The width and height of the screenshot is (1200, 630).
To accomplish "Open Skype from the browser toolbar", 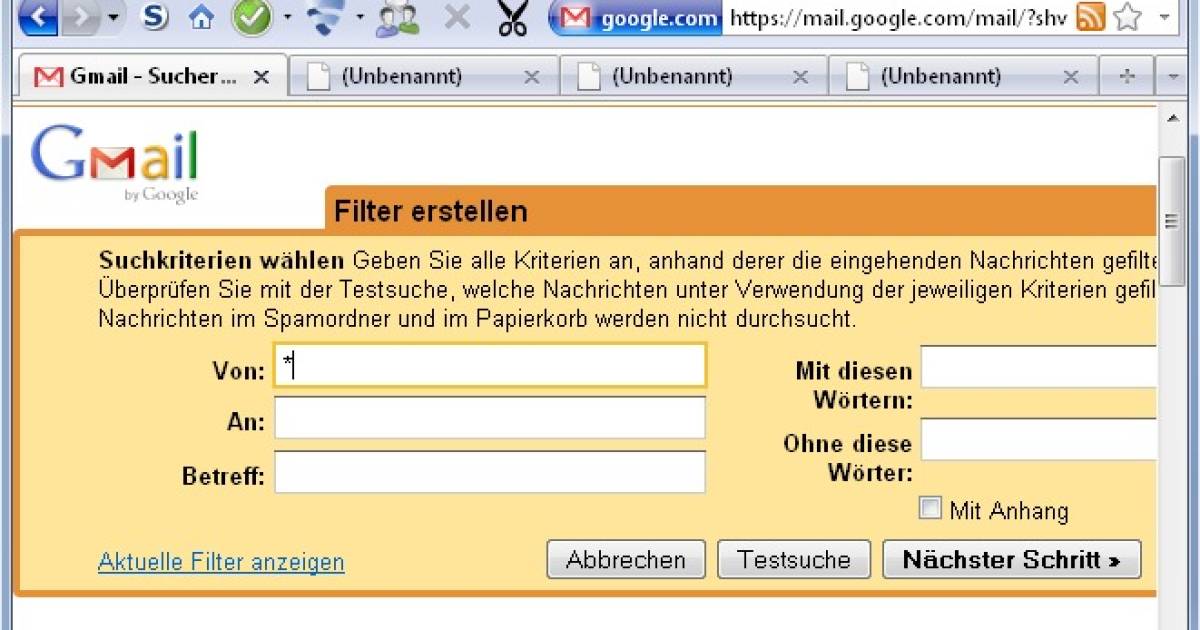I will coord(155,17).
